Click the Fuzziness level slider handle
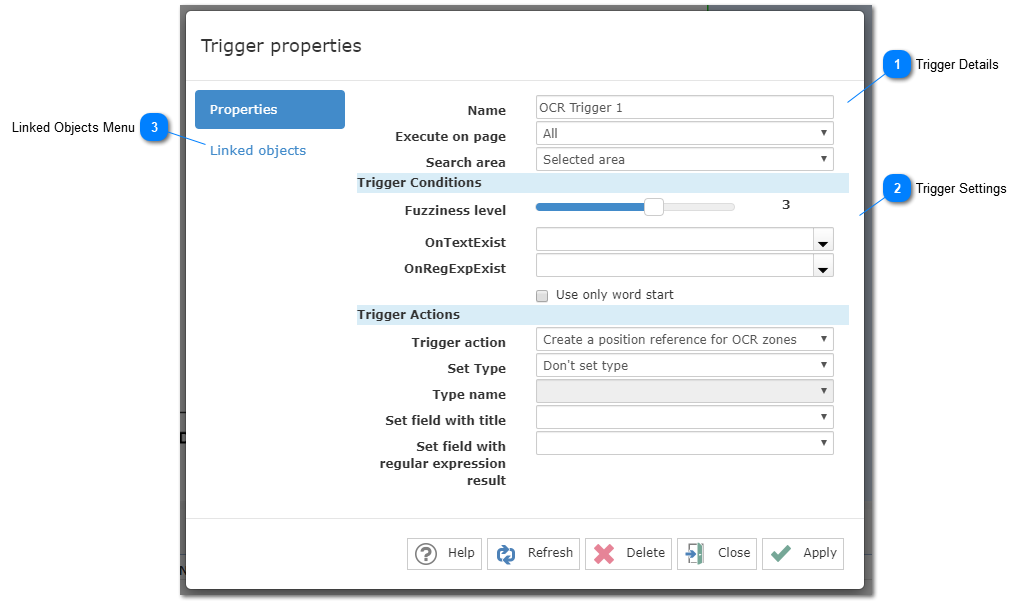 tap(654, 207)
